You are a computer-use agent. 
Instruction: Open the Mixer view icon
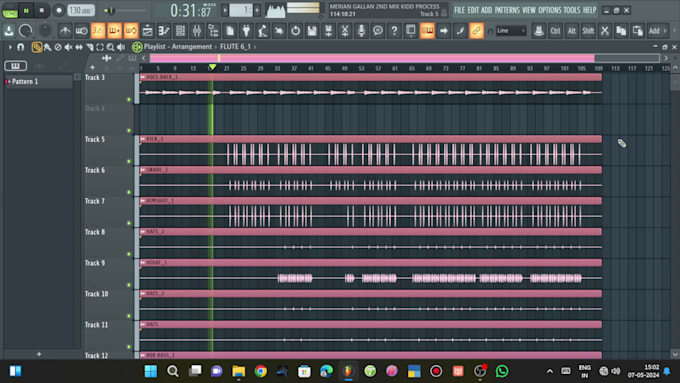point(197,31)
